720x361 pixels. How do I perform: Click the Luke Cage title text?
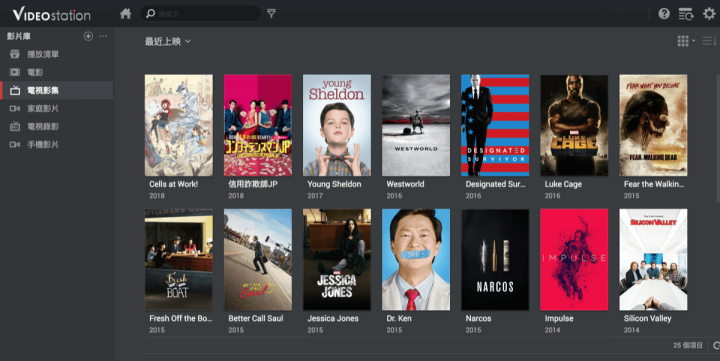(x=563, y=184)
